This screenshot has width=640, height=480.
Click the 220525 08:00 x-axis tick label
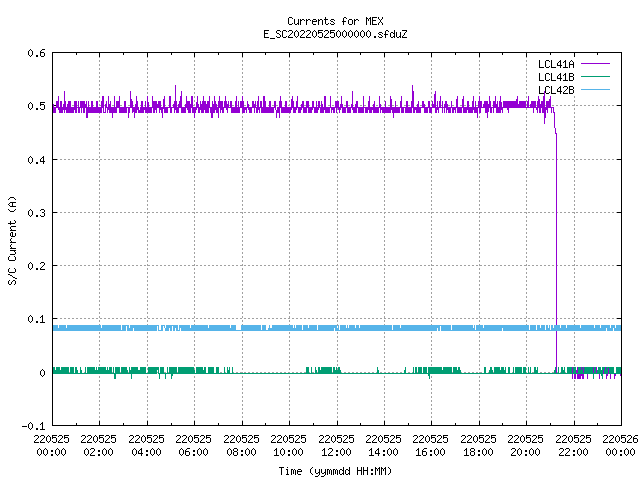tap(241, 446)
